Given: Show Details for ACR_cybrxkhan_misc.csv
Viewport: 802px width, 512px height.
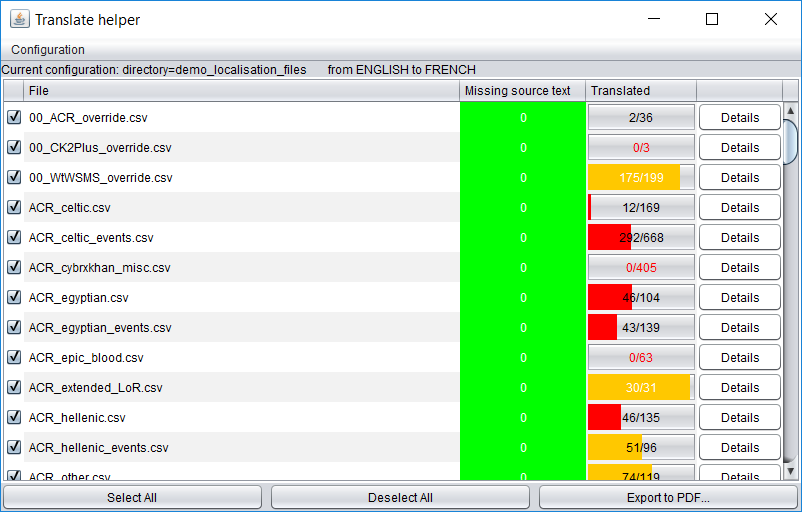Looking at the screenshot, I should (740, 268).
